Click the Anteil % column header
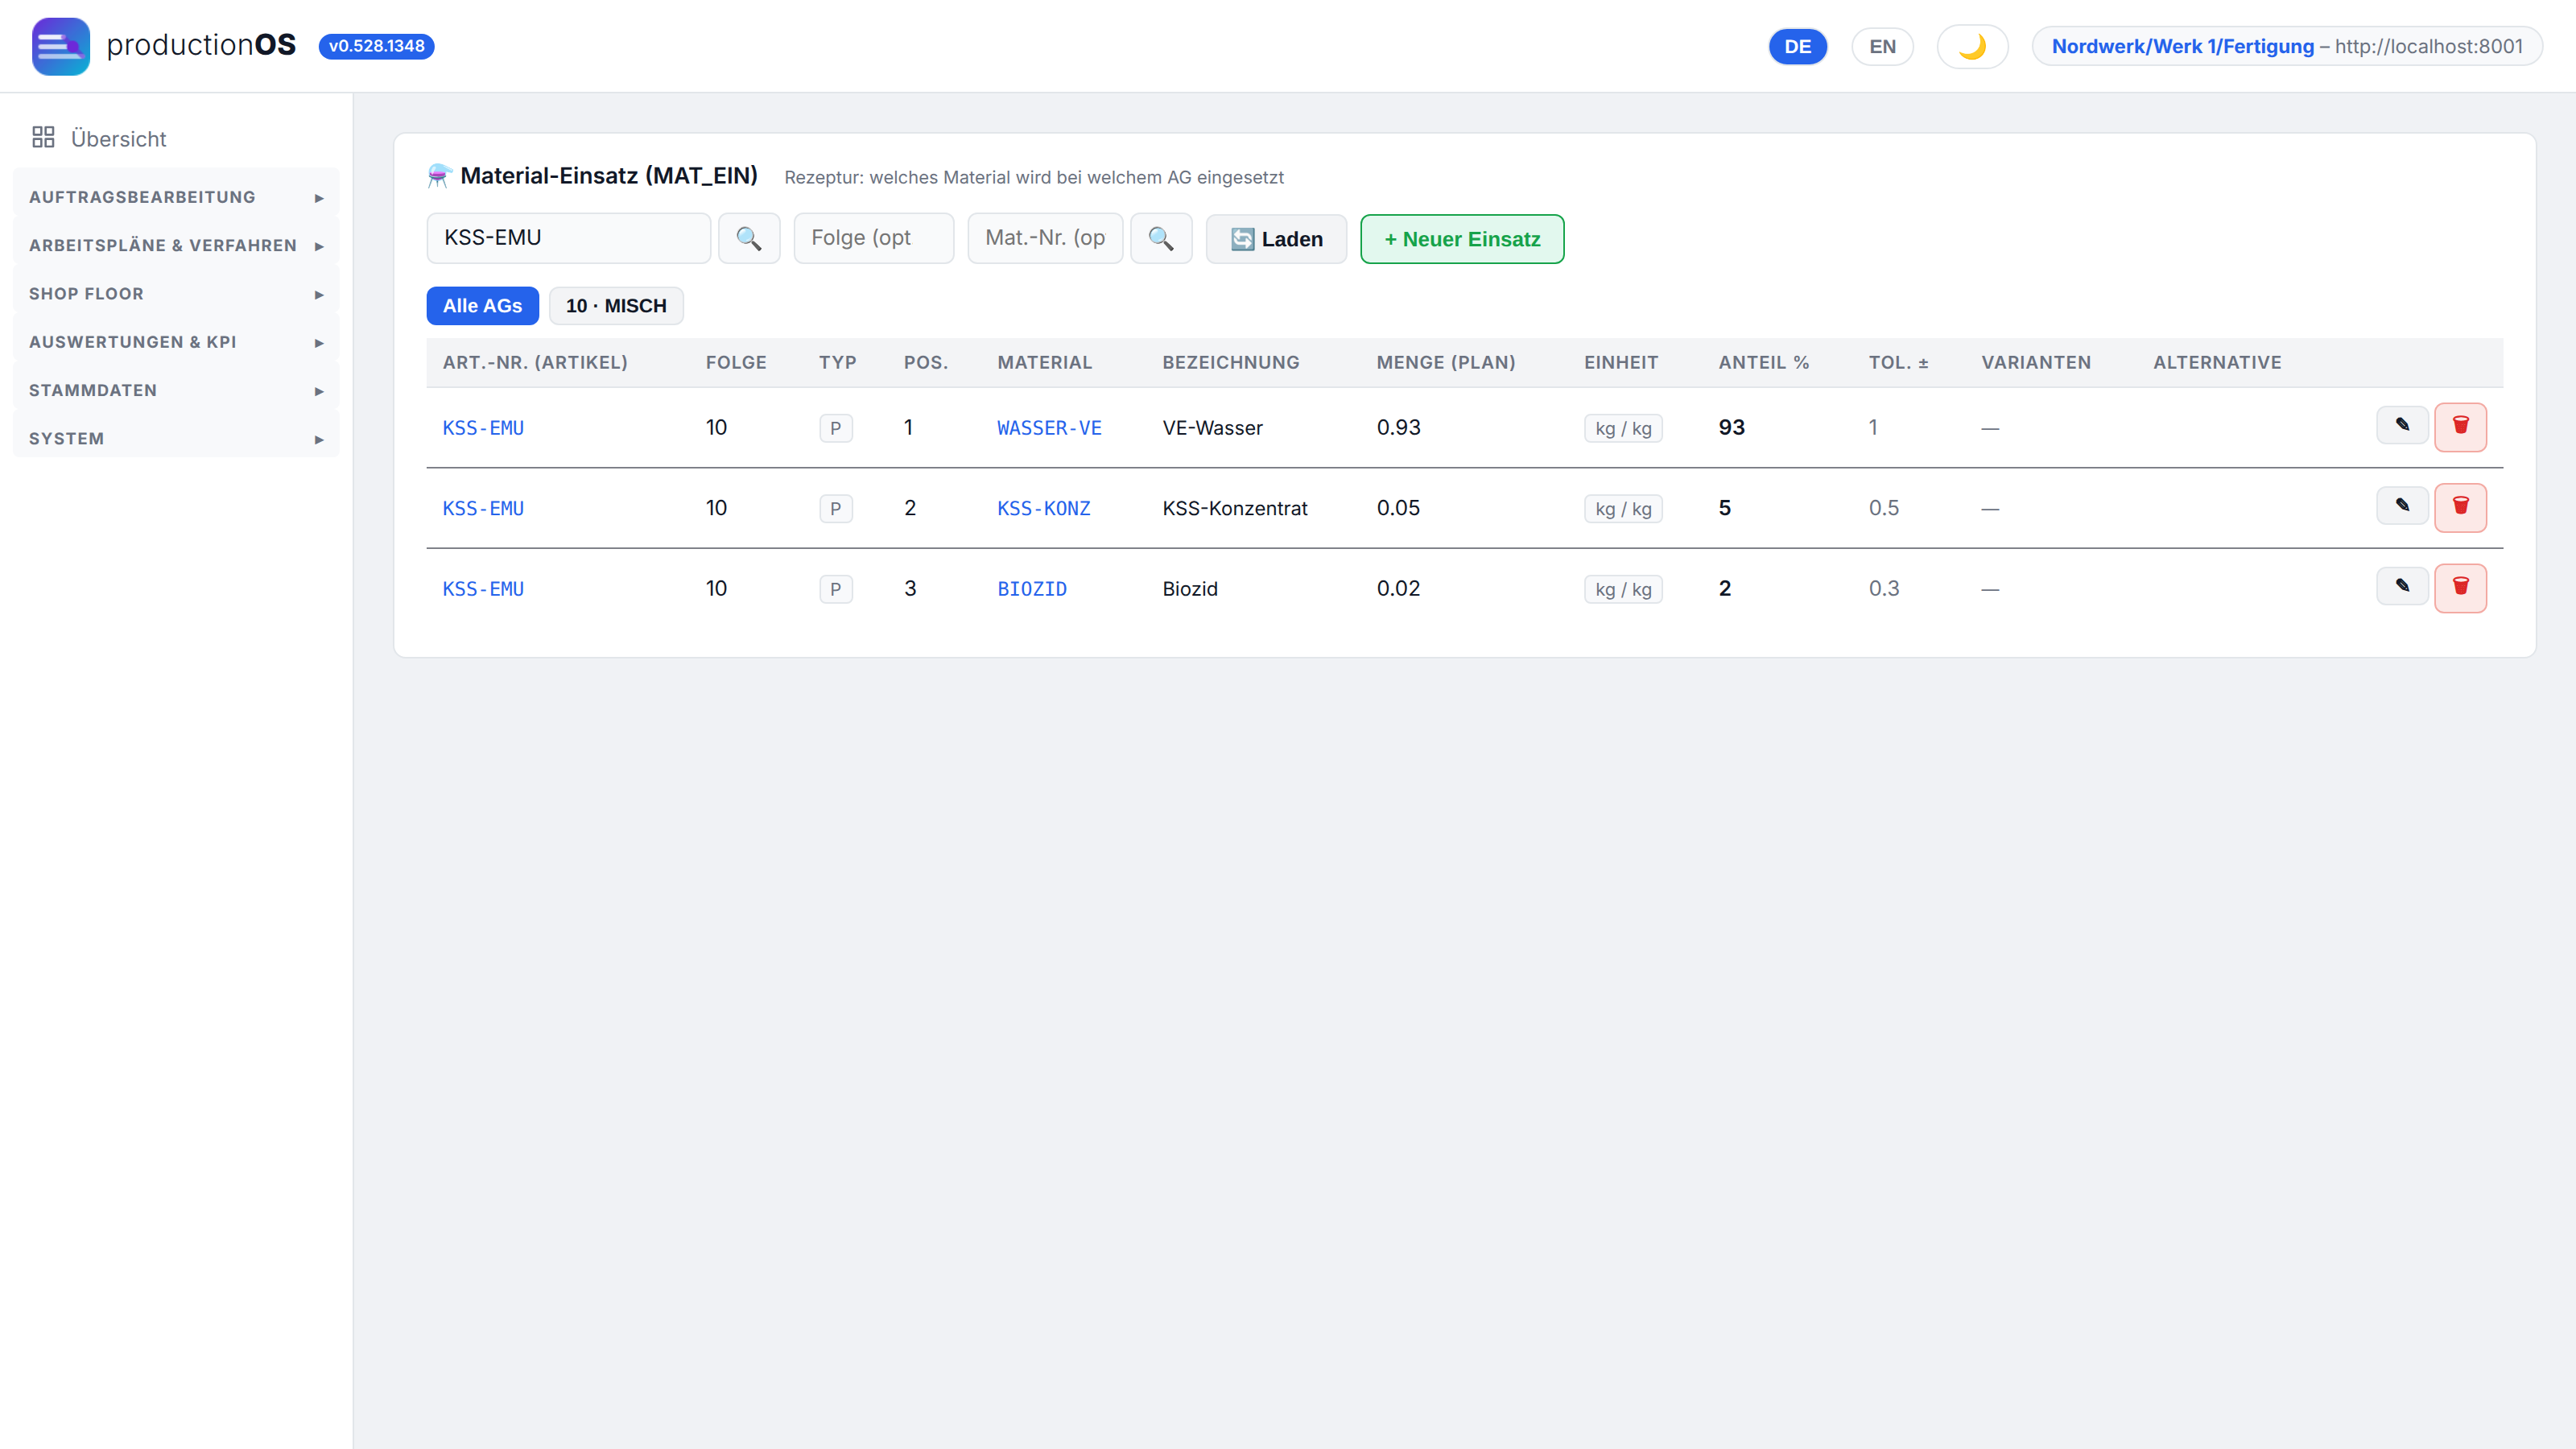Screen dimensions: 2576x1449 point(1764,363)
